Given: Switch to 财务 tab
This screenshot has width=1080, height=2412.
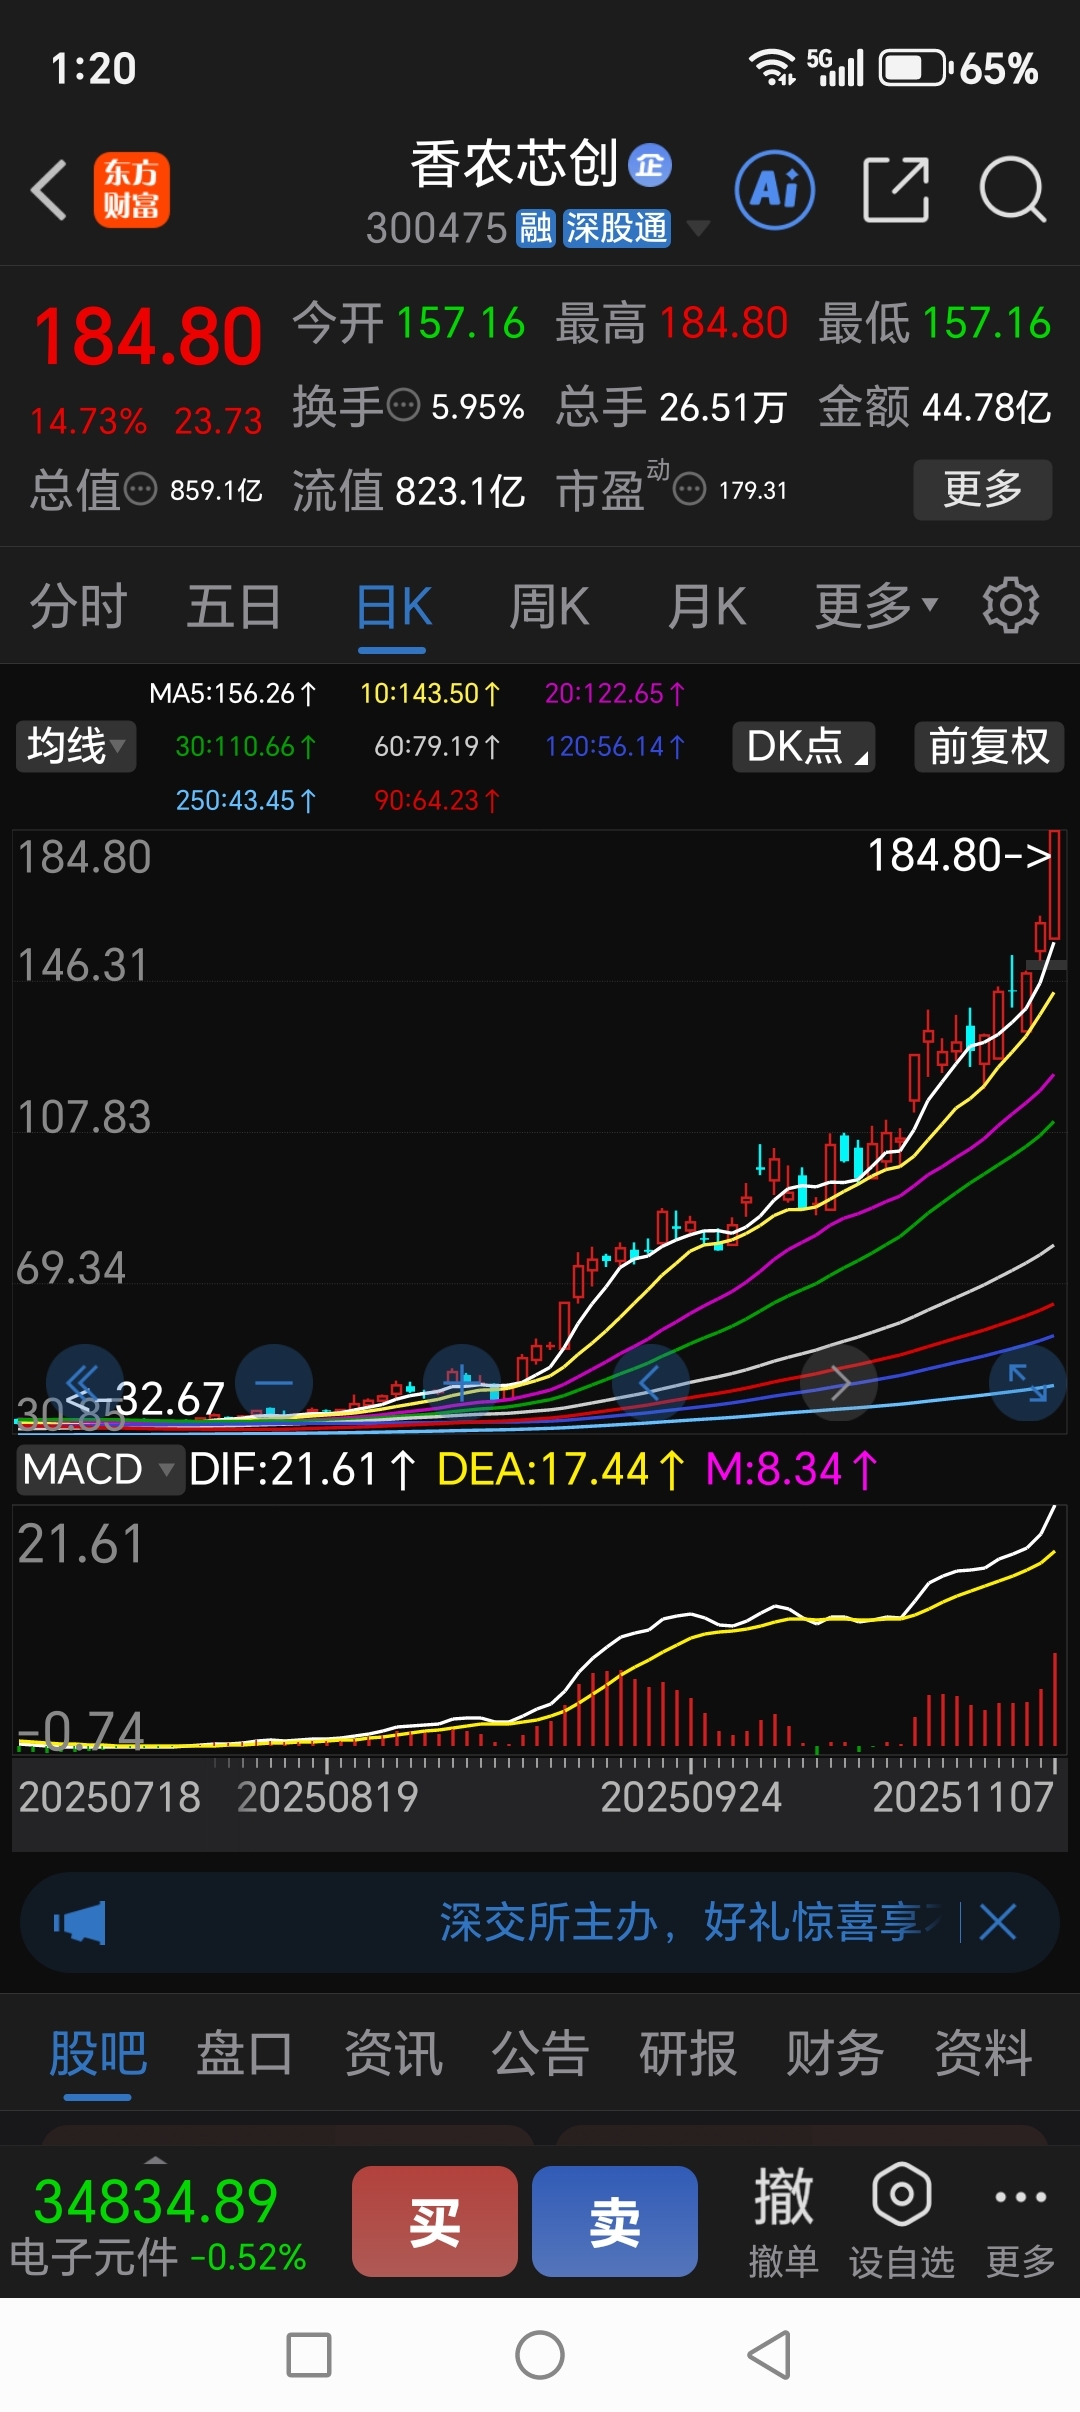Looking at the screenshot, I should tap(835, 2053).
